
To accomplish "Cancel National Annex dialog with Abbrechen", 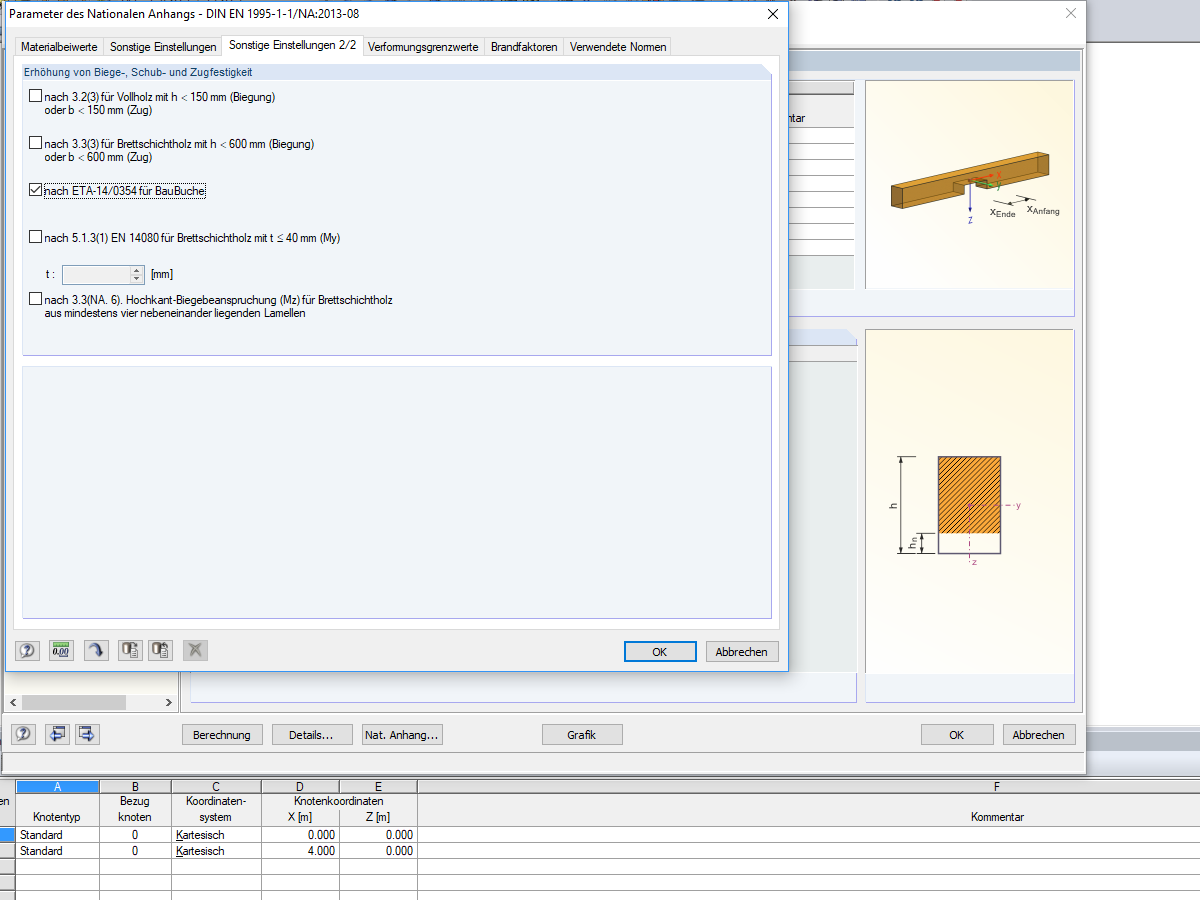I will (x=742, y=651).
